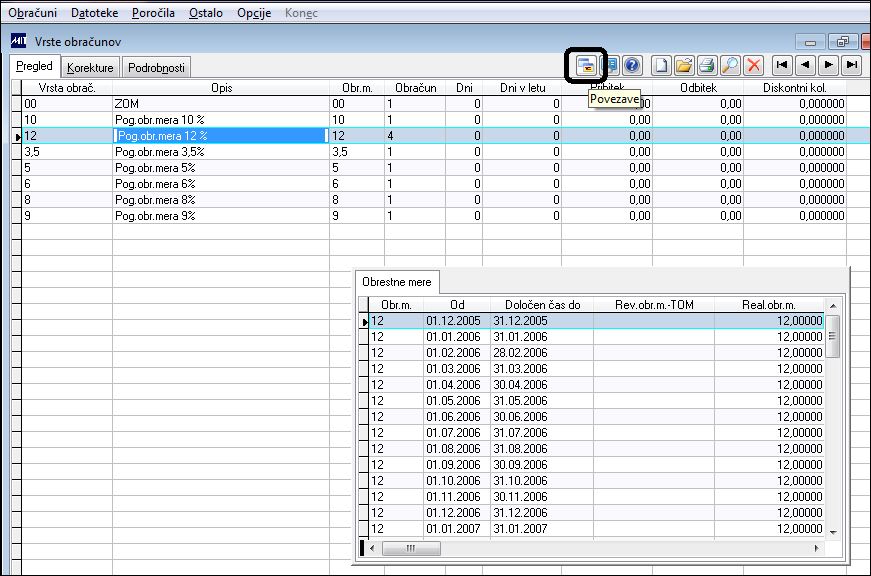Click the comment notes icon beside Povezave
The width and height of the screenshot is (871, 576).
[x=610, y=66]
